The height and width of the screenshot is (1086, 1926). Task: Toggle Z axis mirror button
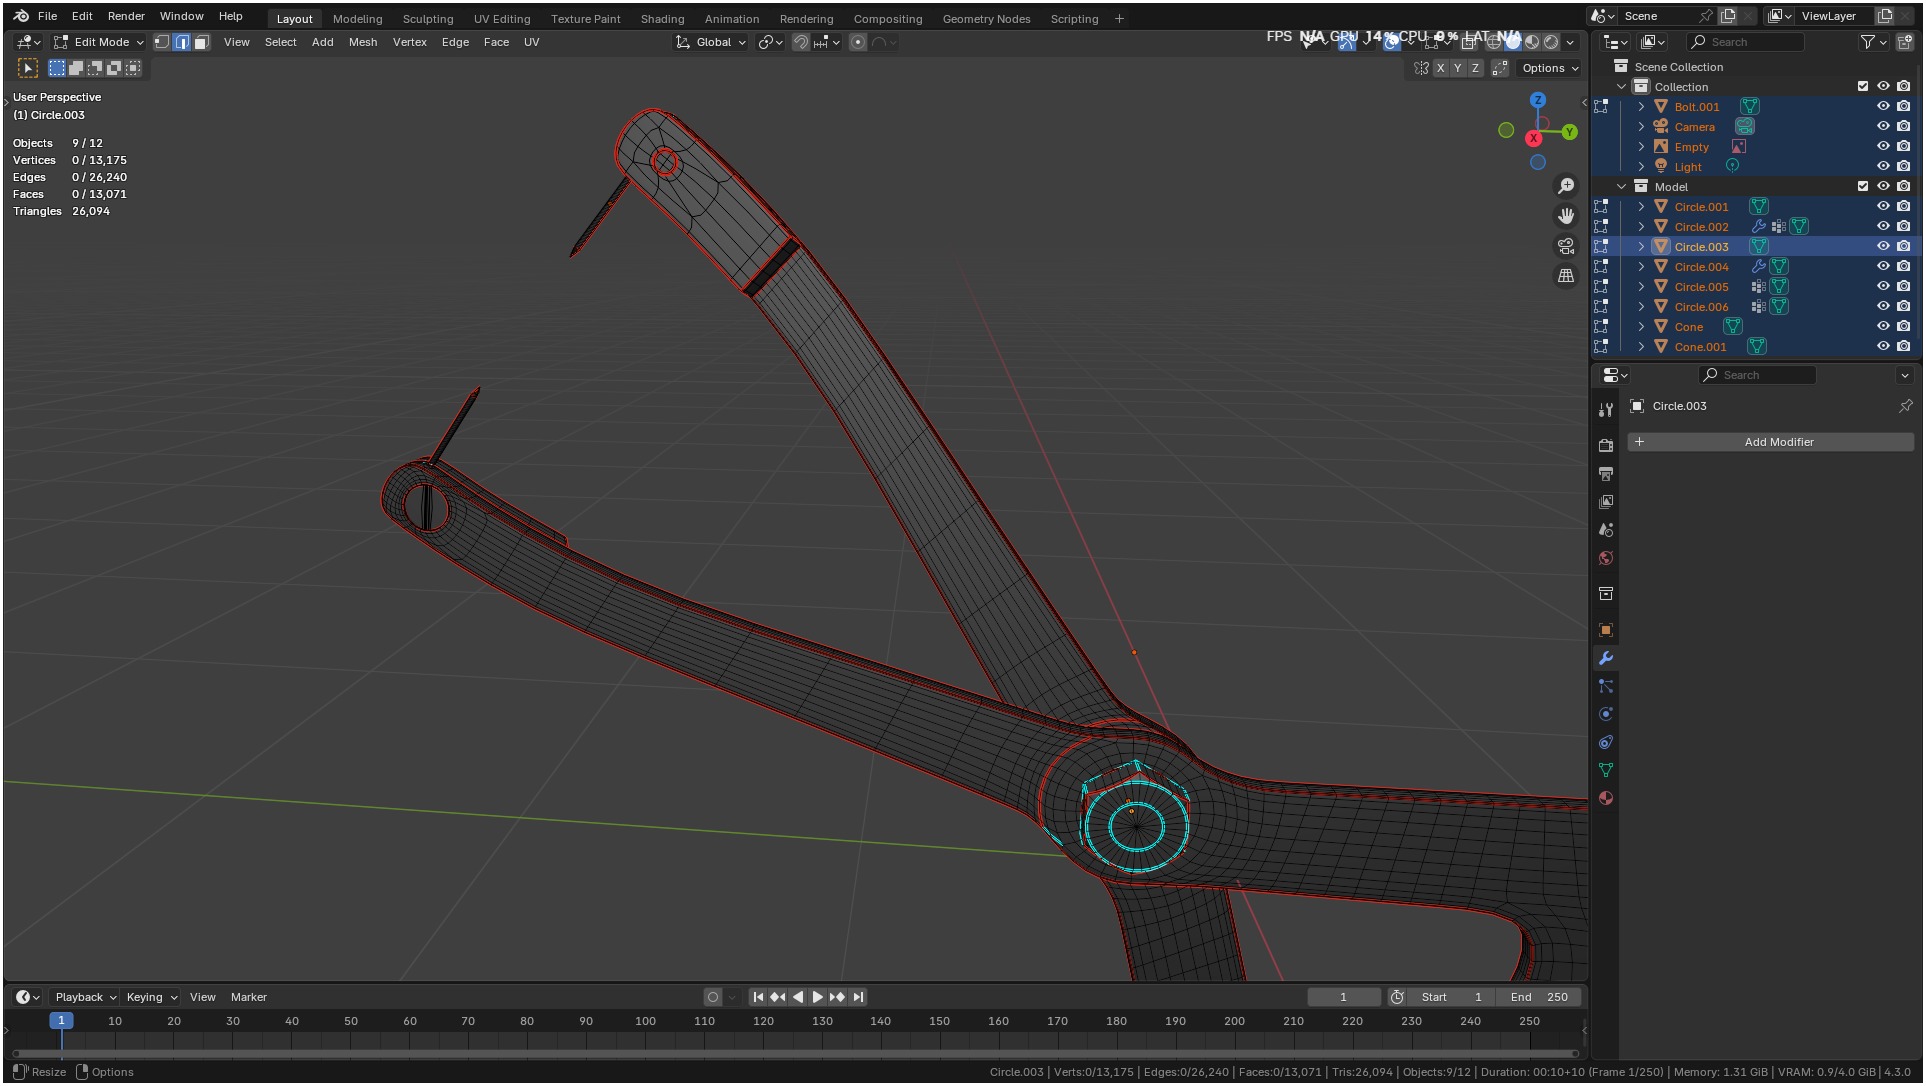pyautogui.click(x=1475, y=68)
